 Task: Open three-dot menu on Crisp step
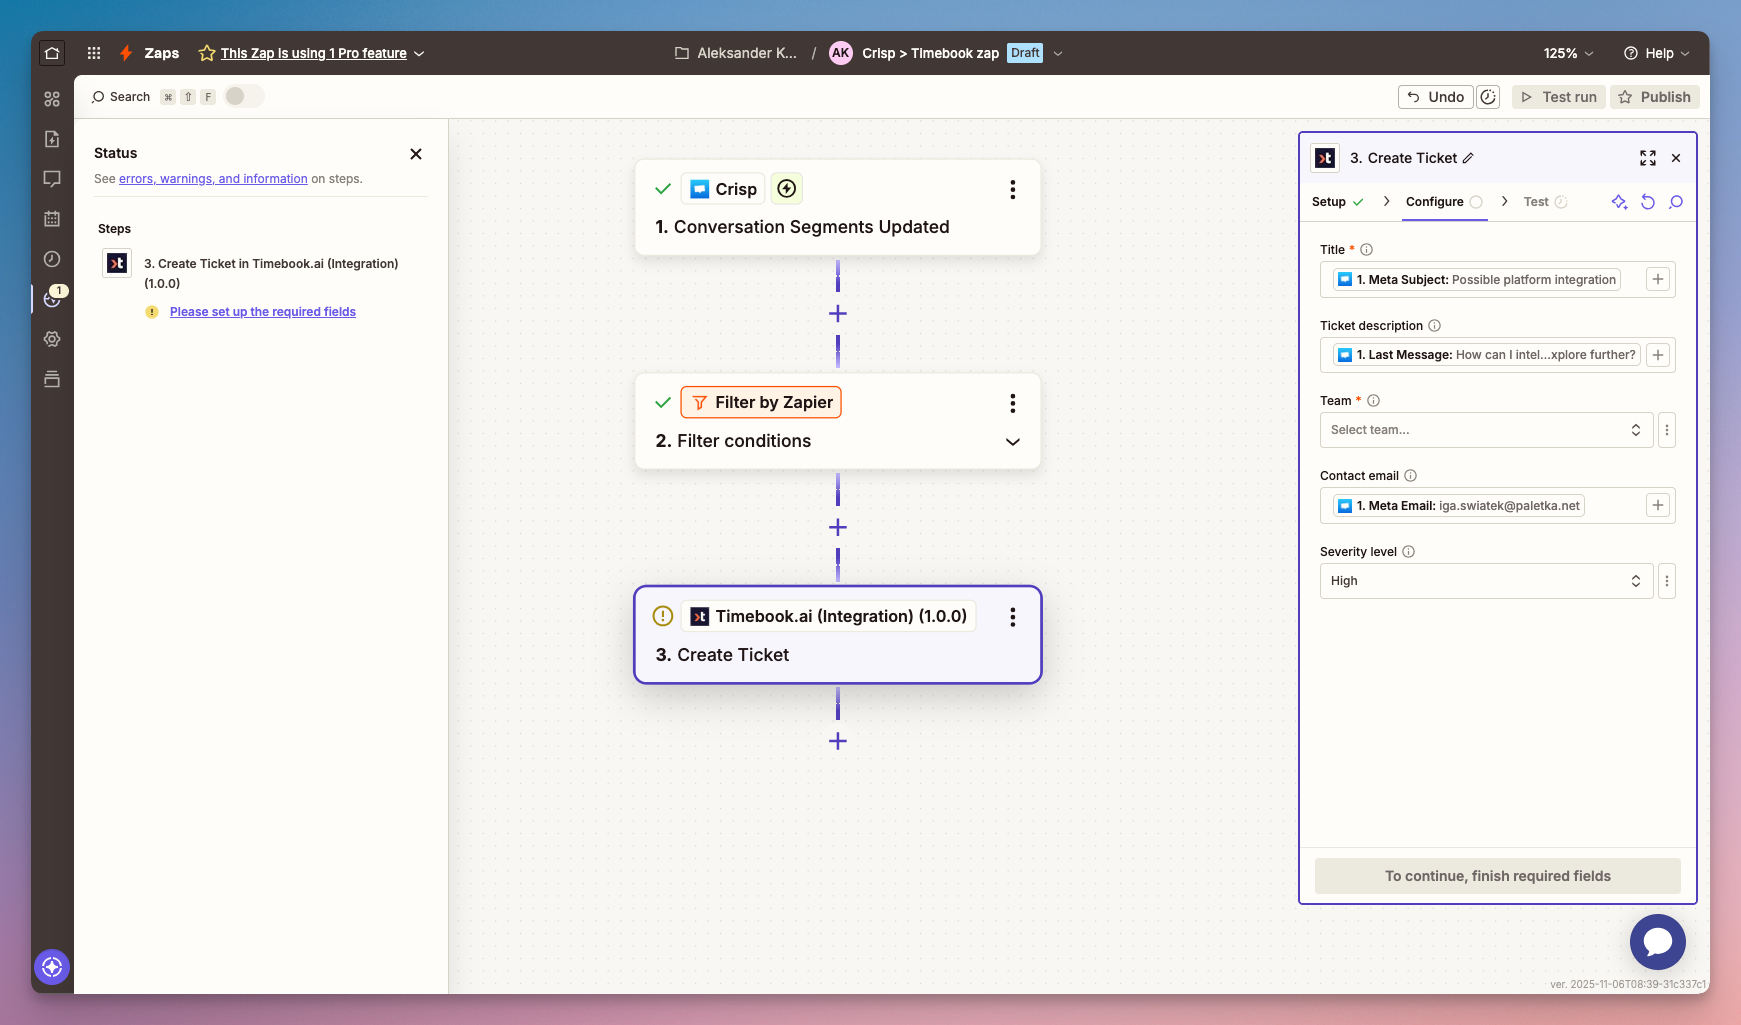[x=1012, y=190]
